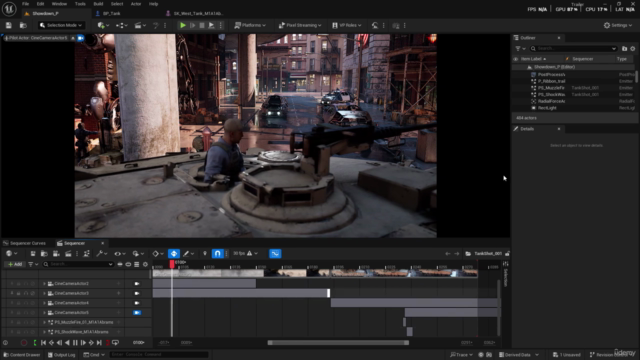
Task: Open the VP Roles dropdown
Action: 347,25
